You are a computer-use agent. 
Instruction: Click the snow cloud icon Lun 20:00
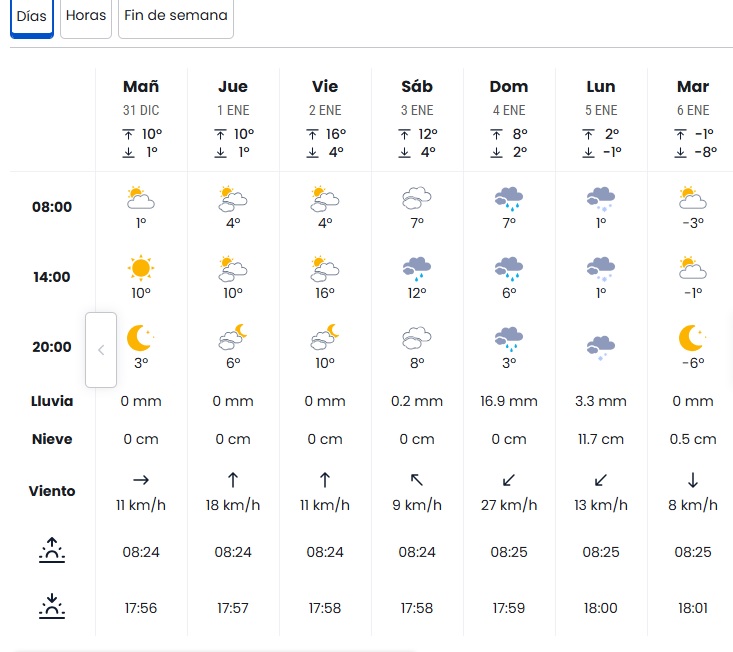[x=601, y=346]
